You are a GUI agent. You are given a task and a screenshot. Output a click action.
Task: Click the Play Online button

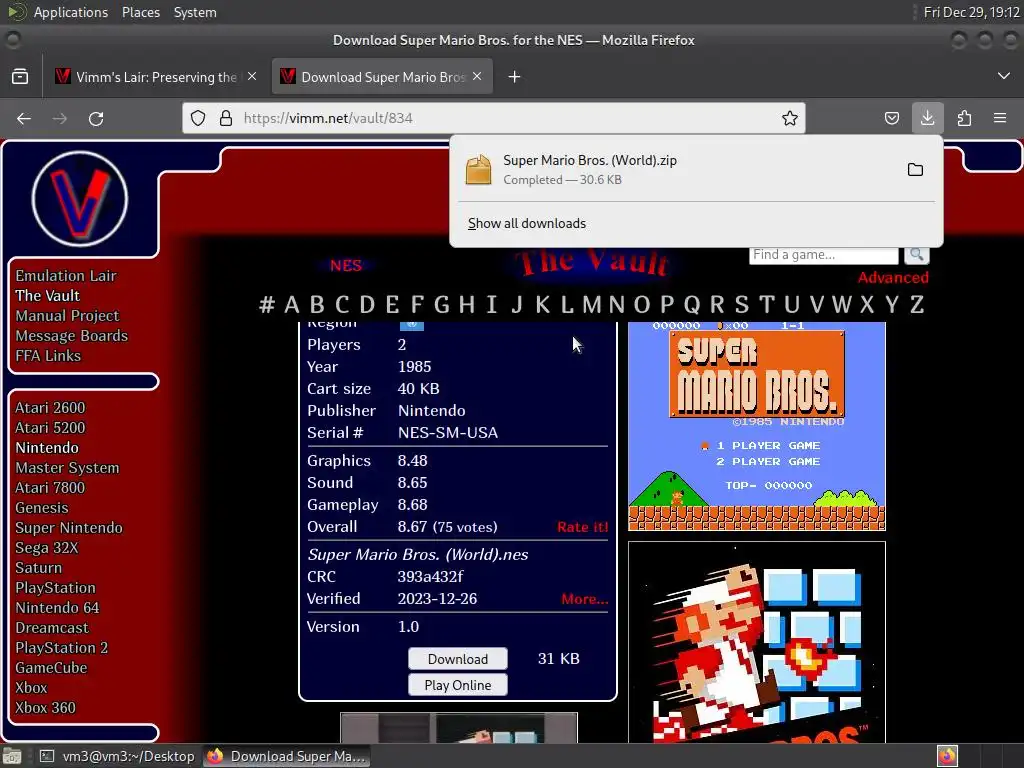(x=458, y=685)
